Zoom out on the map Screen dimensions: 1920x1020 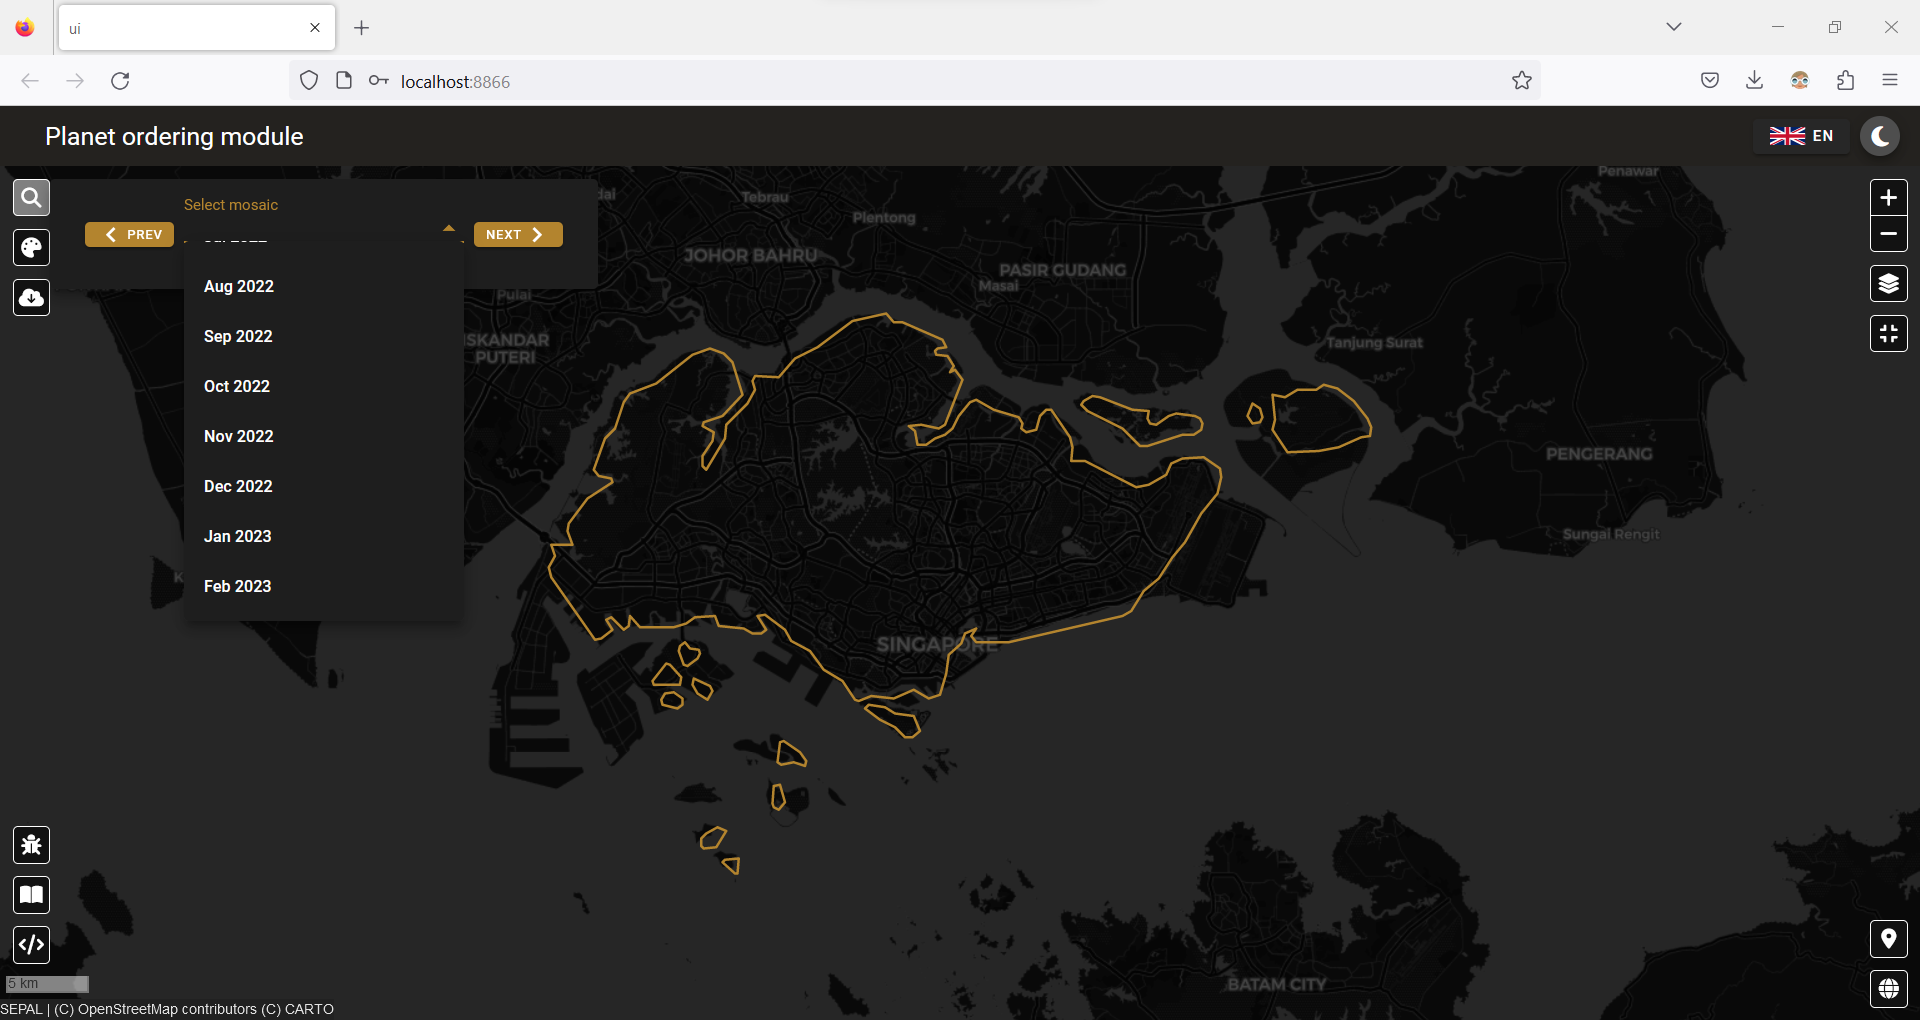1888,234
